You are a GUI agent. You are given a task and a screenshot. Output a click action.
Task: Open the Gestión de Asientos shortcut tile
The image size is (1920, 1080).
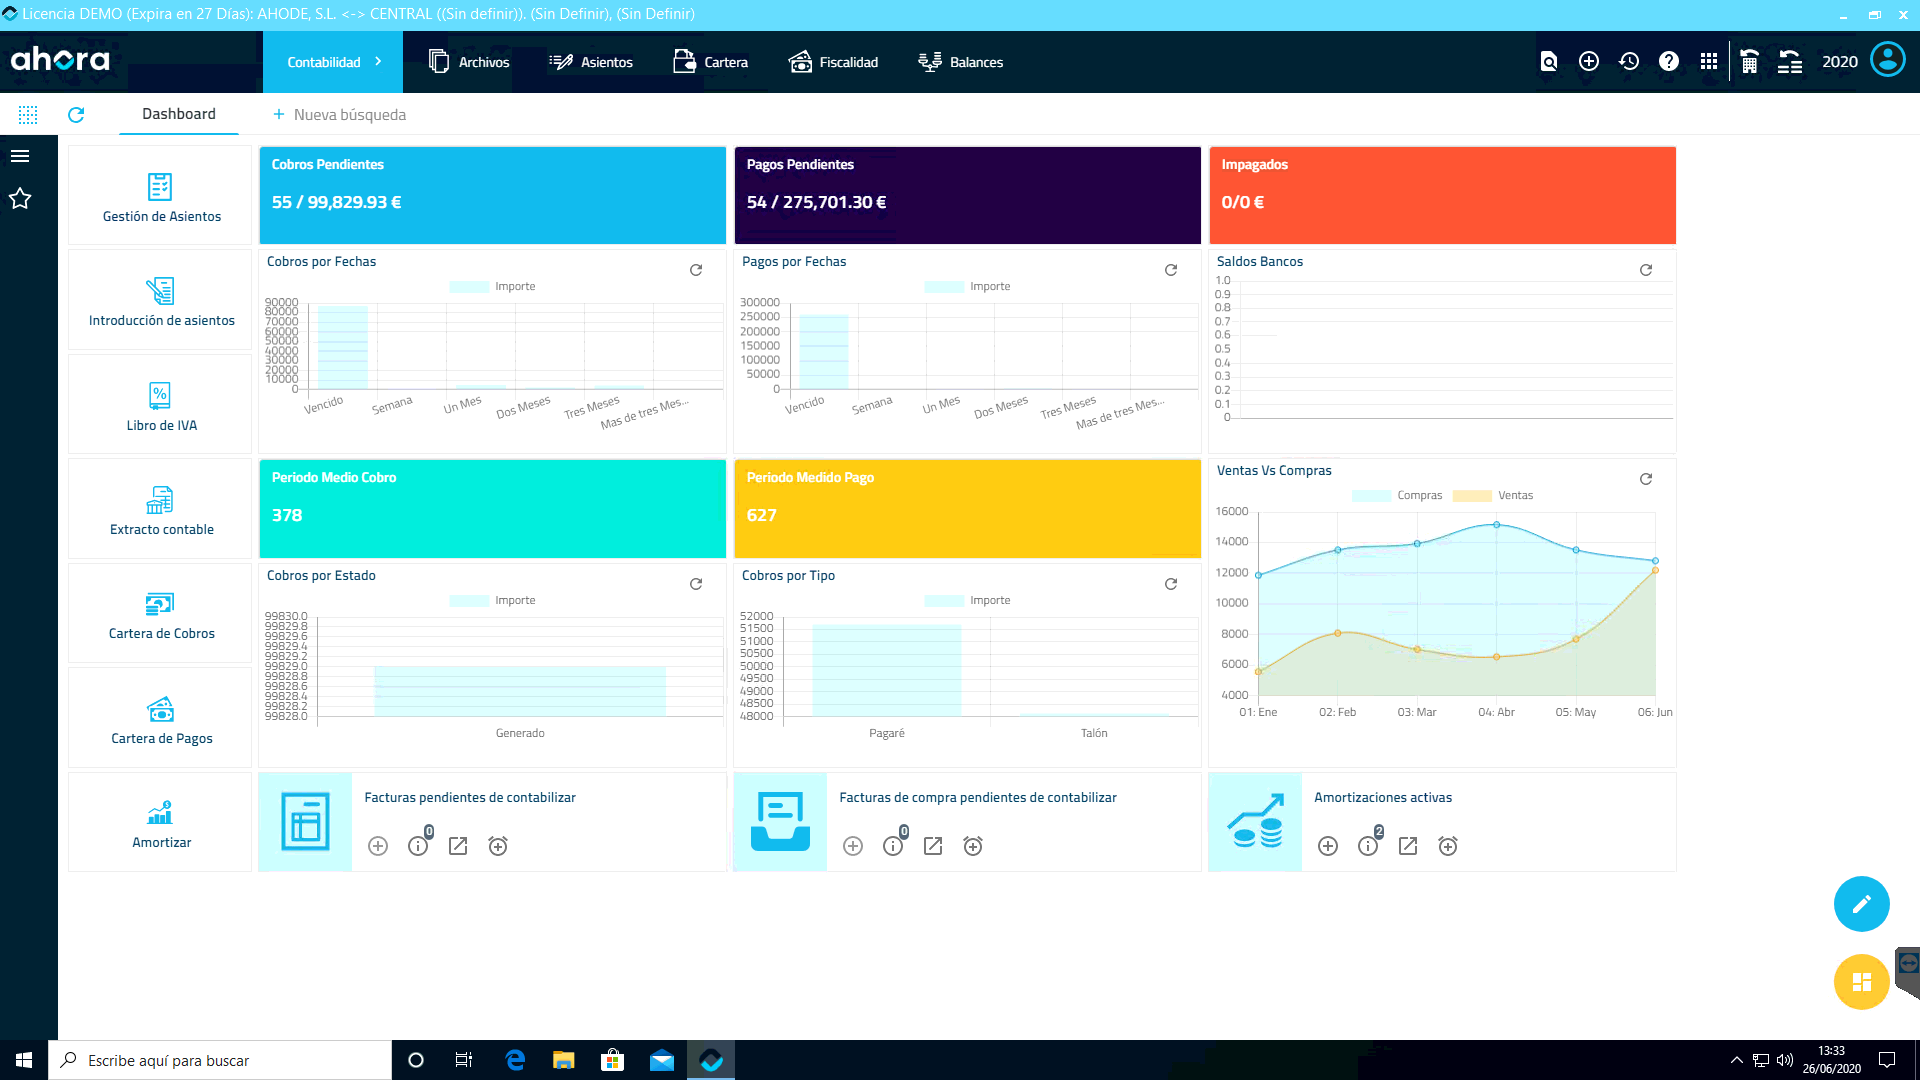[x=160, y=196]
